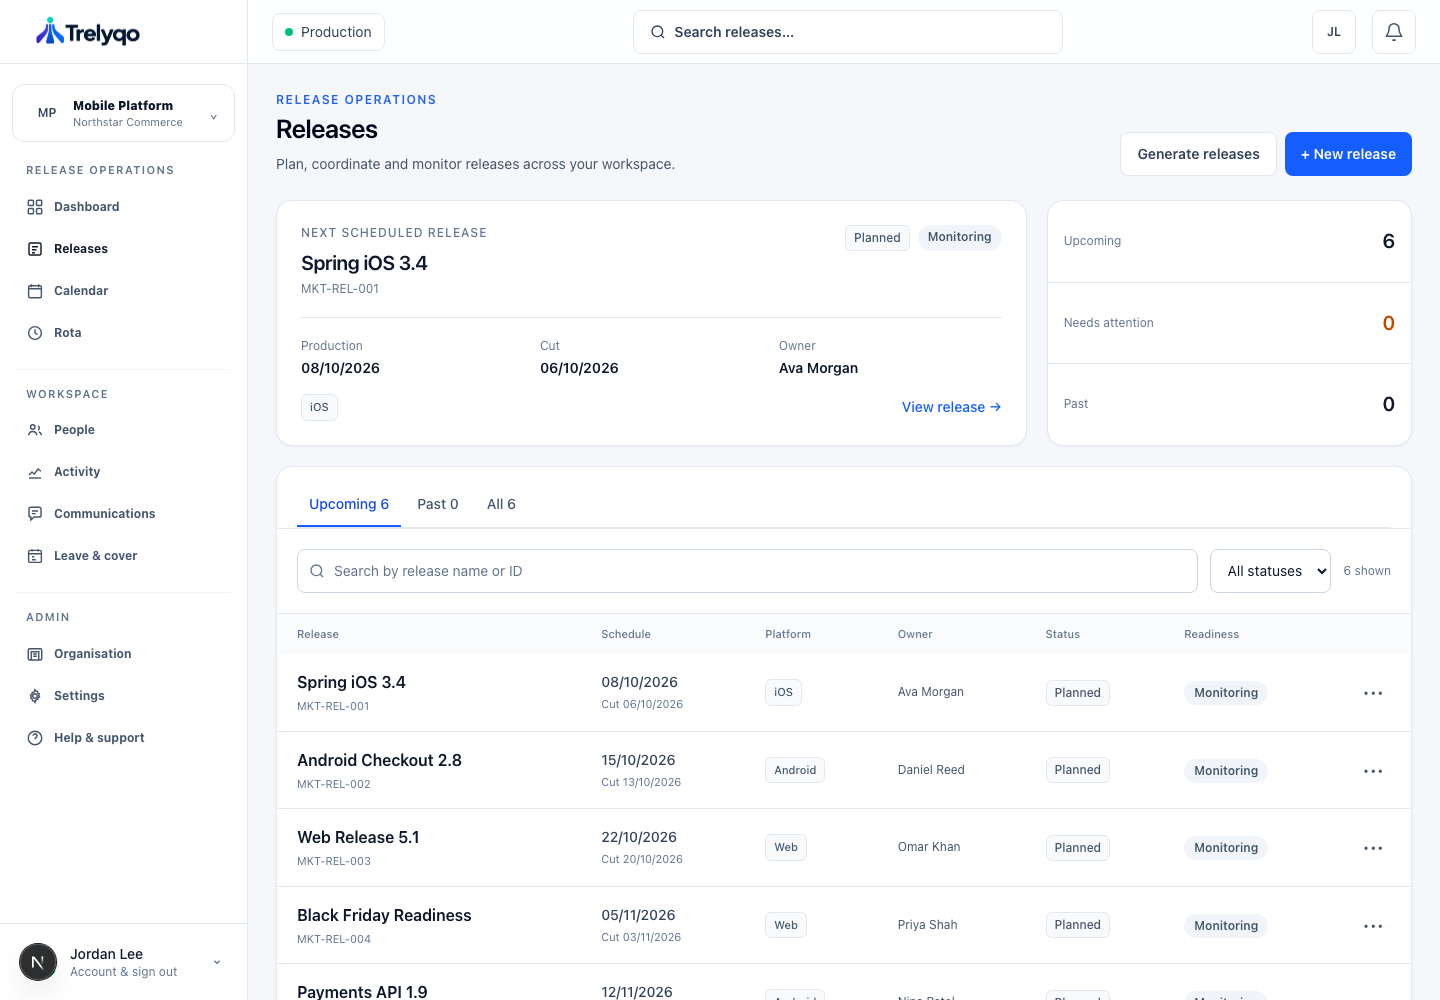The width and height of the screenshot is (1440, 1000).
Task: Expand the Jordan Lee account menu
Action: (123, 962)
